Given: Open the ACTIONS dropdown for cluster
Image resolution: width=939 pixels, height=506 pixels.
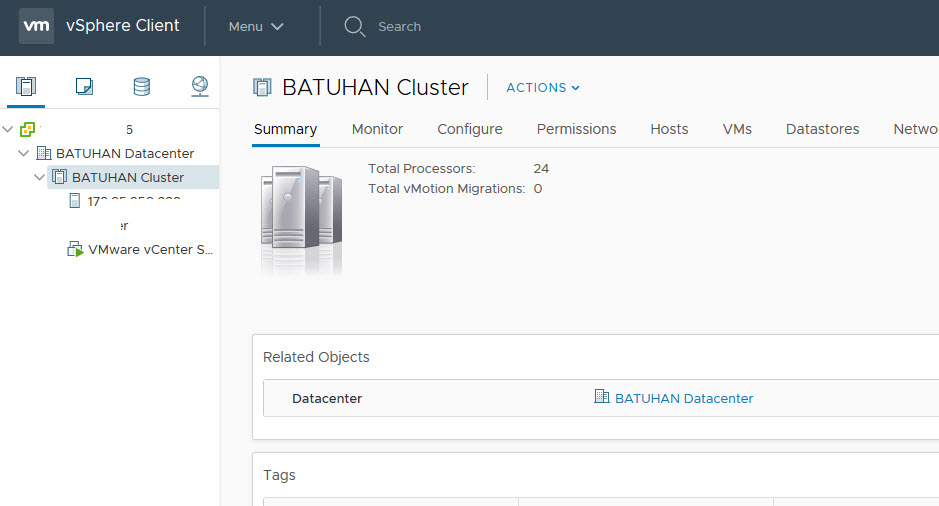Looking at the screenshot, I should (x=543, y=88).
